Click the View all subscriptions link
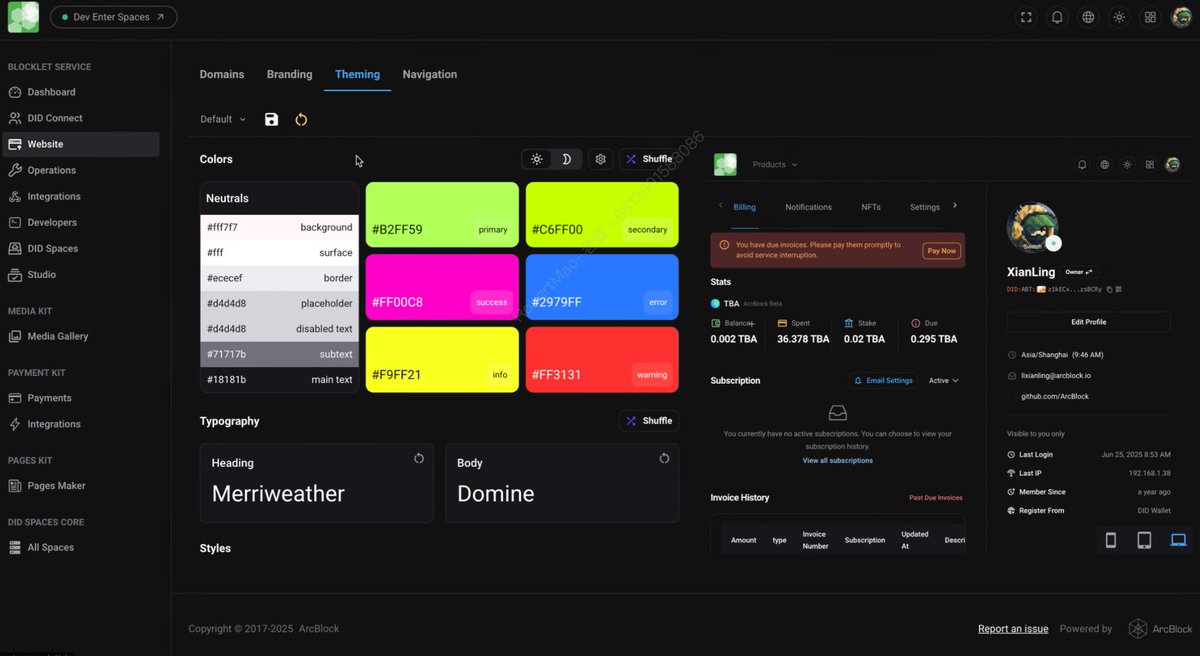The image size is (1200, 656). click(x=837, y=461)
